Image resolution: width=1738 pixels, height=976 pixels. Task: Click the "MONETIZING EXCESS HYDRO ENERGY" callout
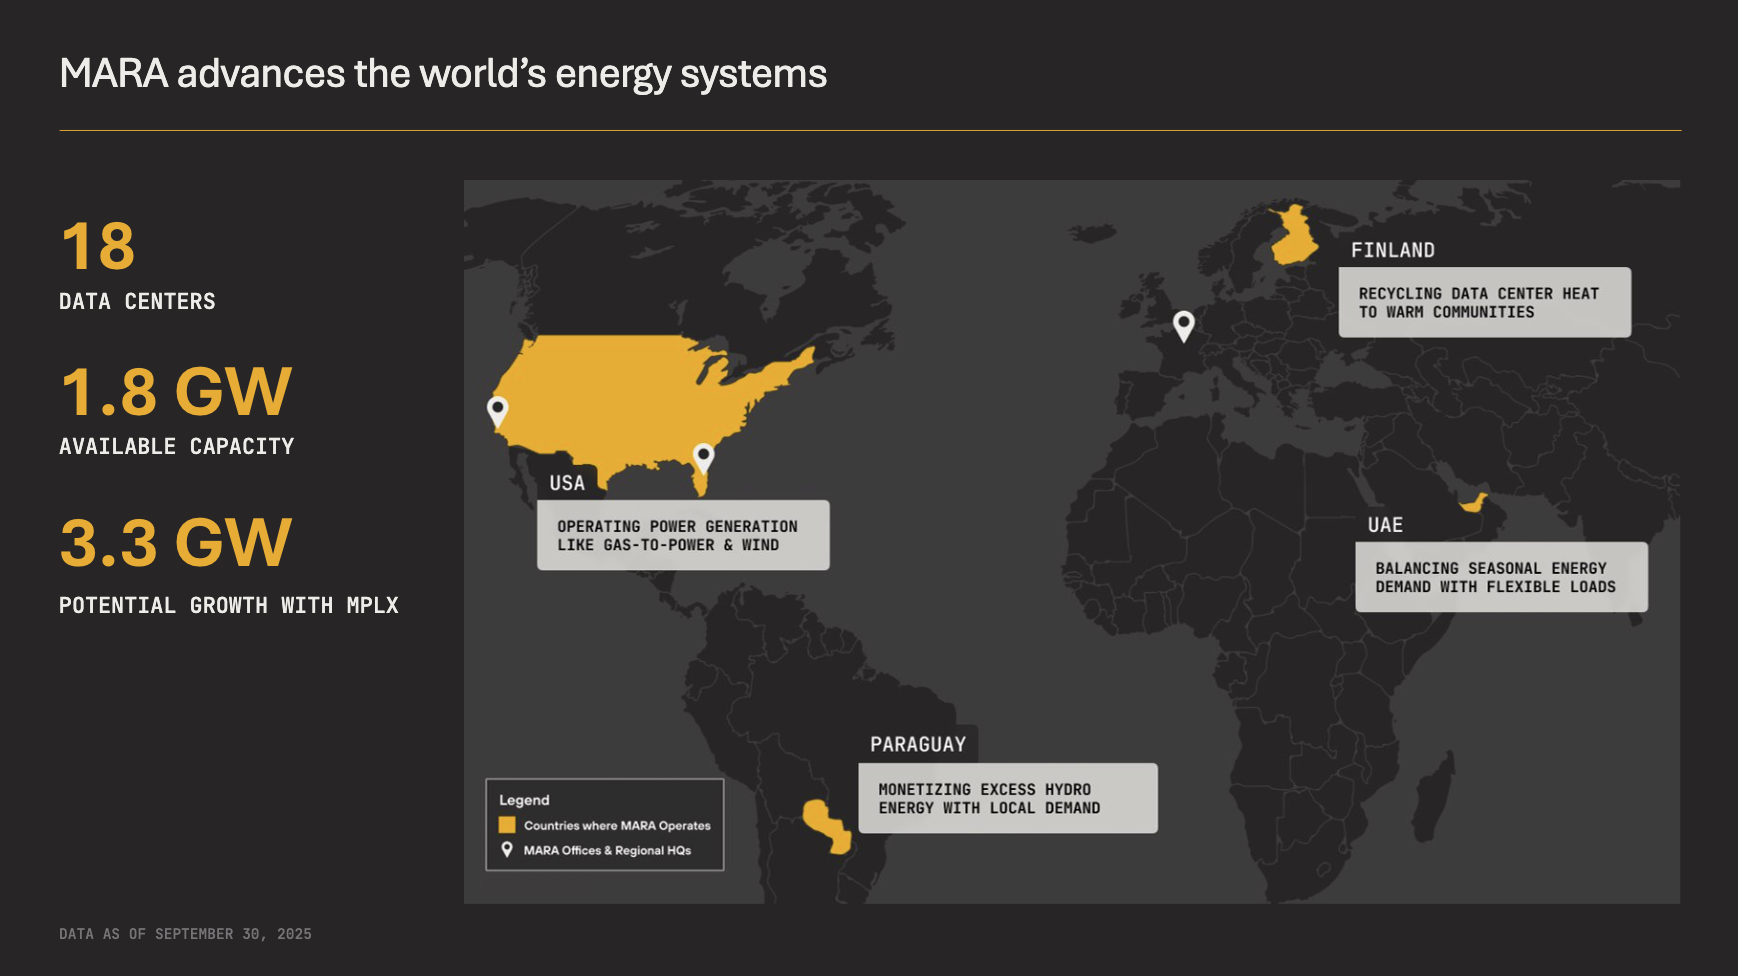coord(1008,798)
